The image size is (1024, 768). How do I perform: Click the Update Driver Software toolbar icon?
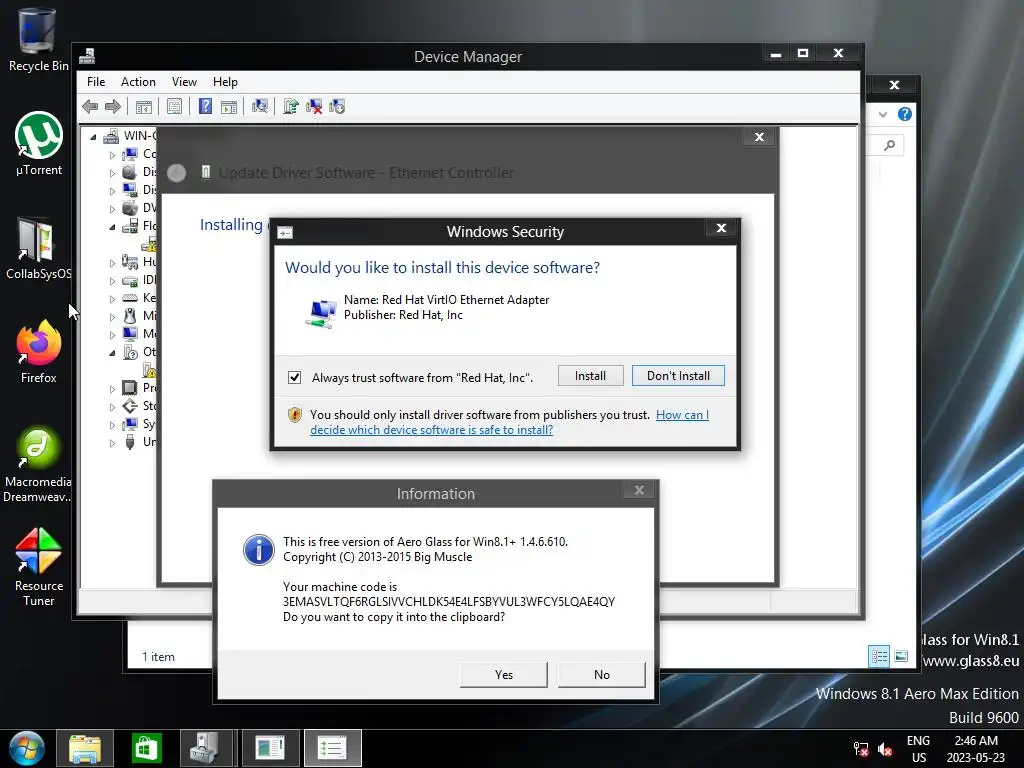pos(291,106)
